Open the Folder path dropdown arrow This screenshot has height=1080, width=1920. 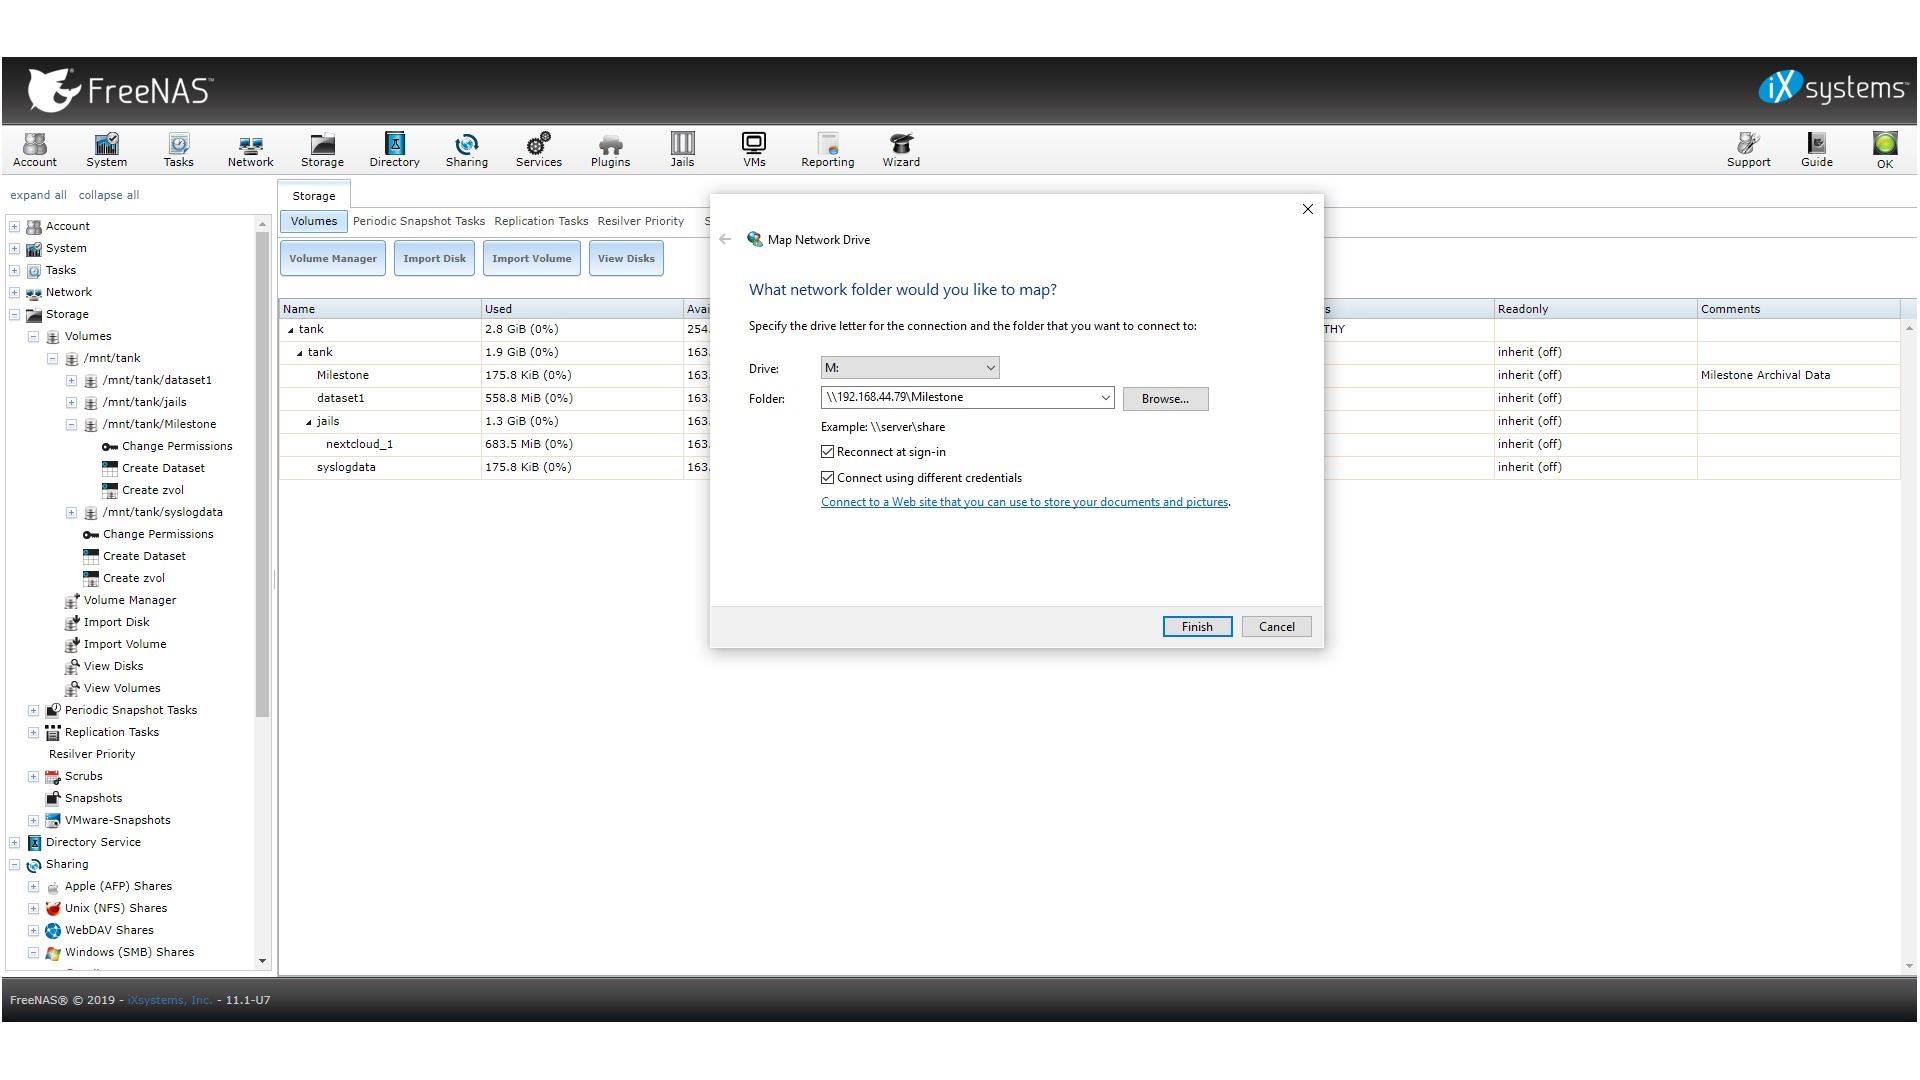coord(1105,398)
